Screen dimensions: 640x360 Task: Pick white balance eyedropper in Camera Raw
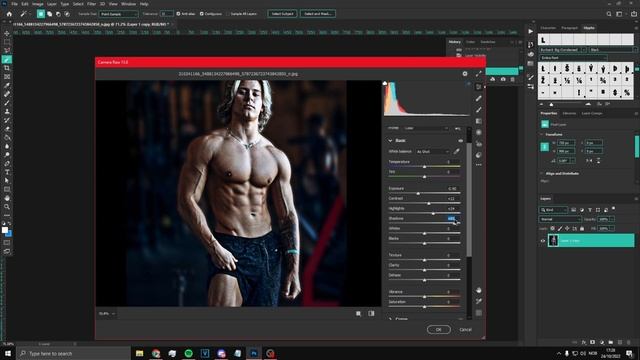point(457,151)
